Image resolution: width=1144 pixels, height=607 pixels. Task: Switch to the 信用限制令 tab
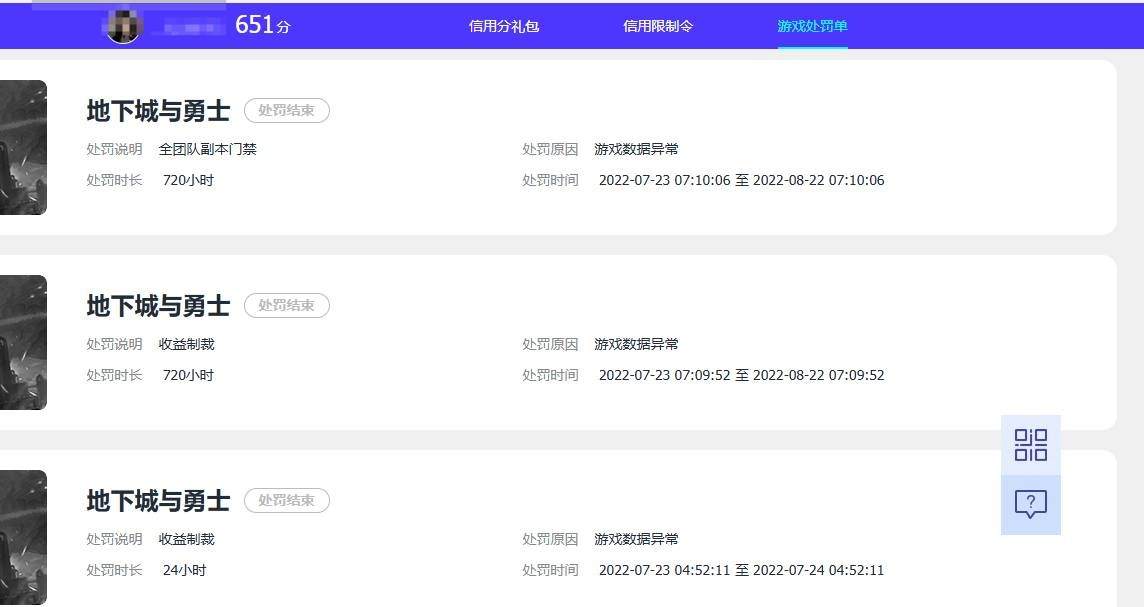tap(658, 26)
